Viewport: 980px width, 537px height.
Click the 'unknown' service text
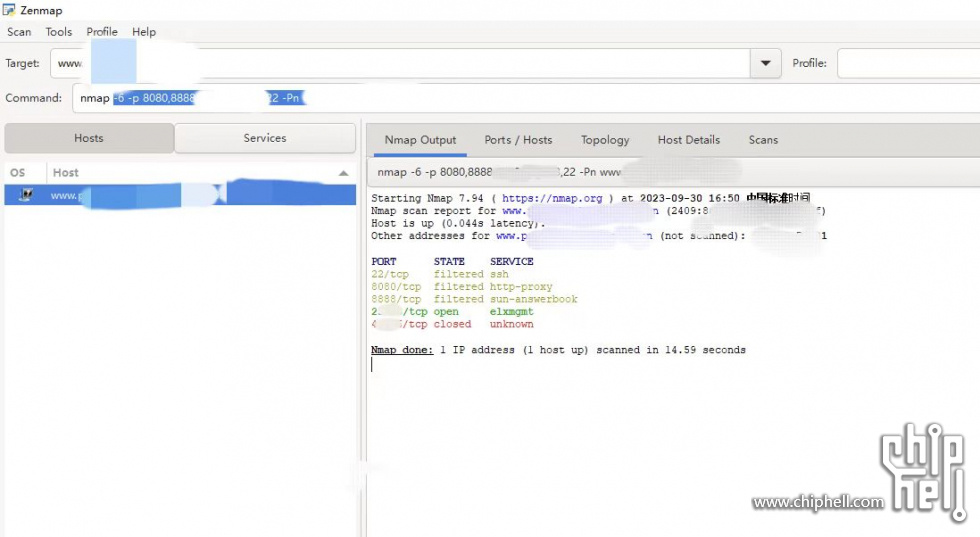[x=511, y=324]
